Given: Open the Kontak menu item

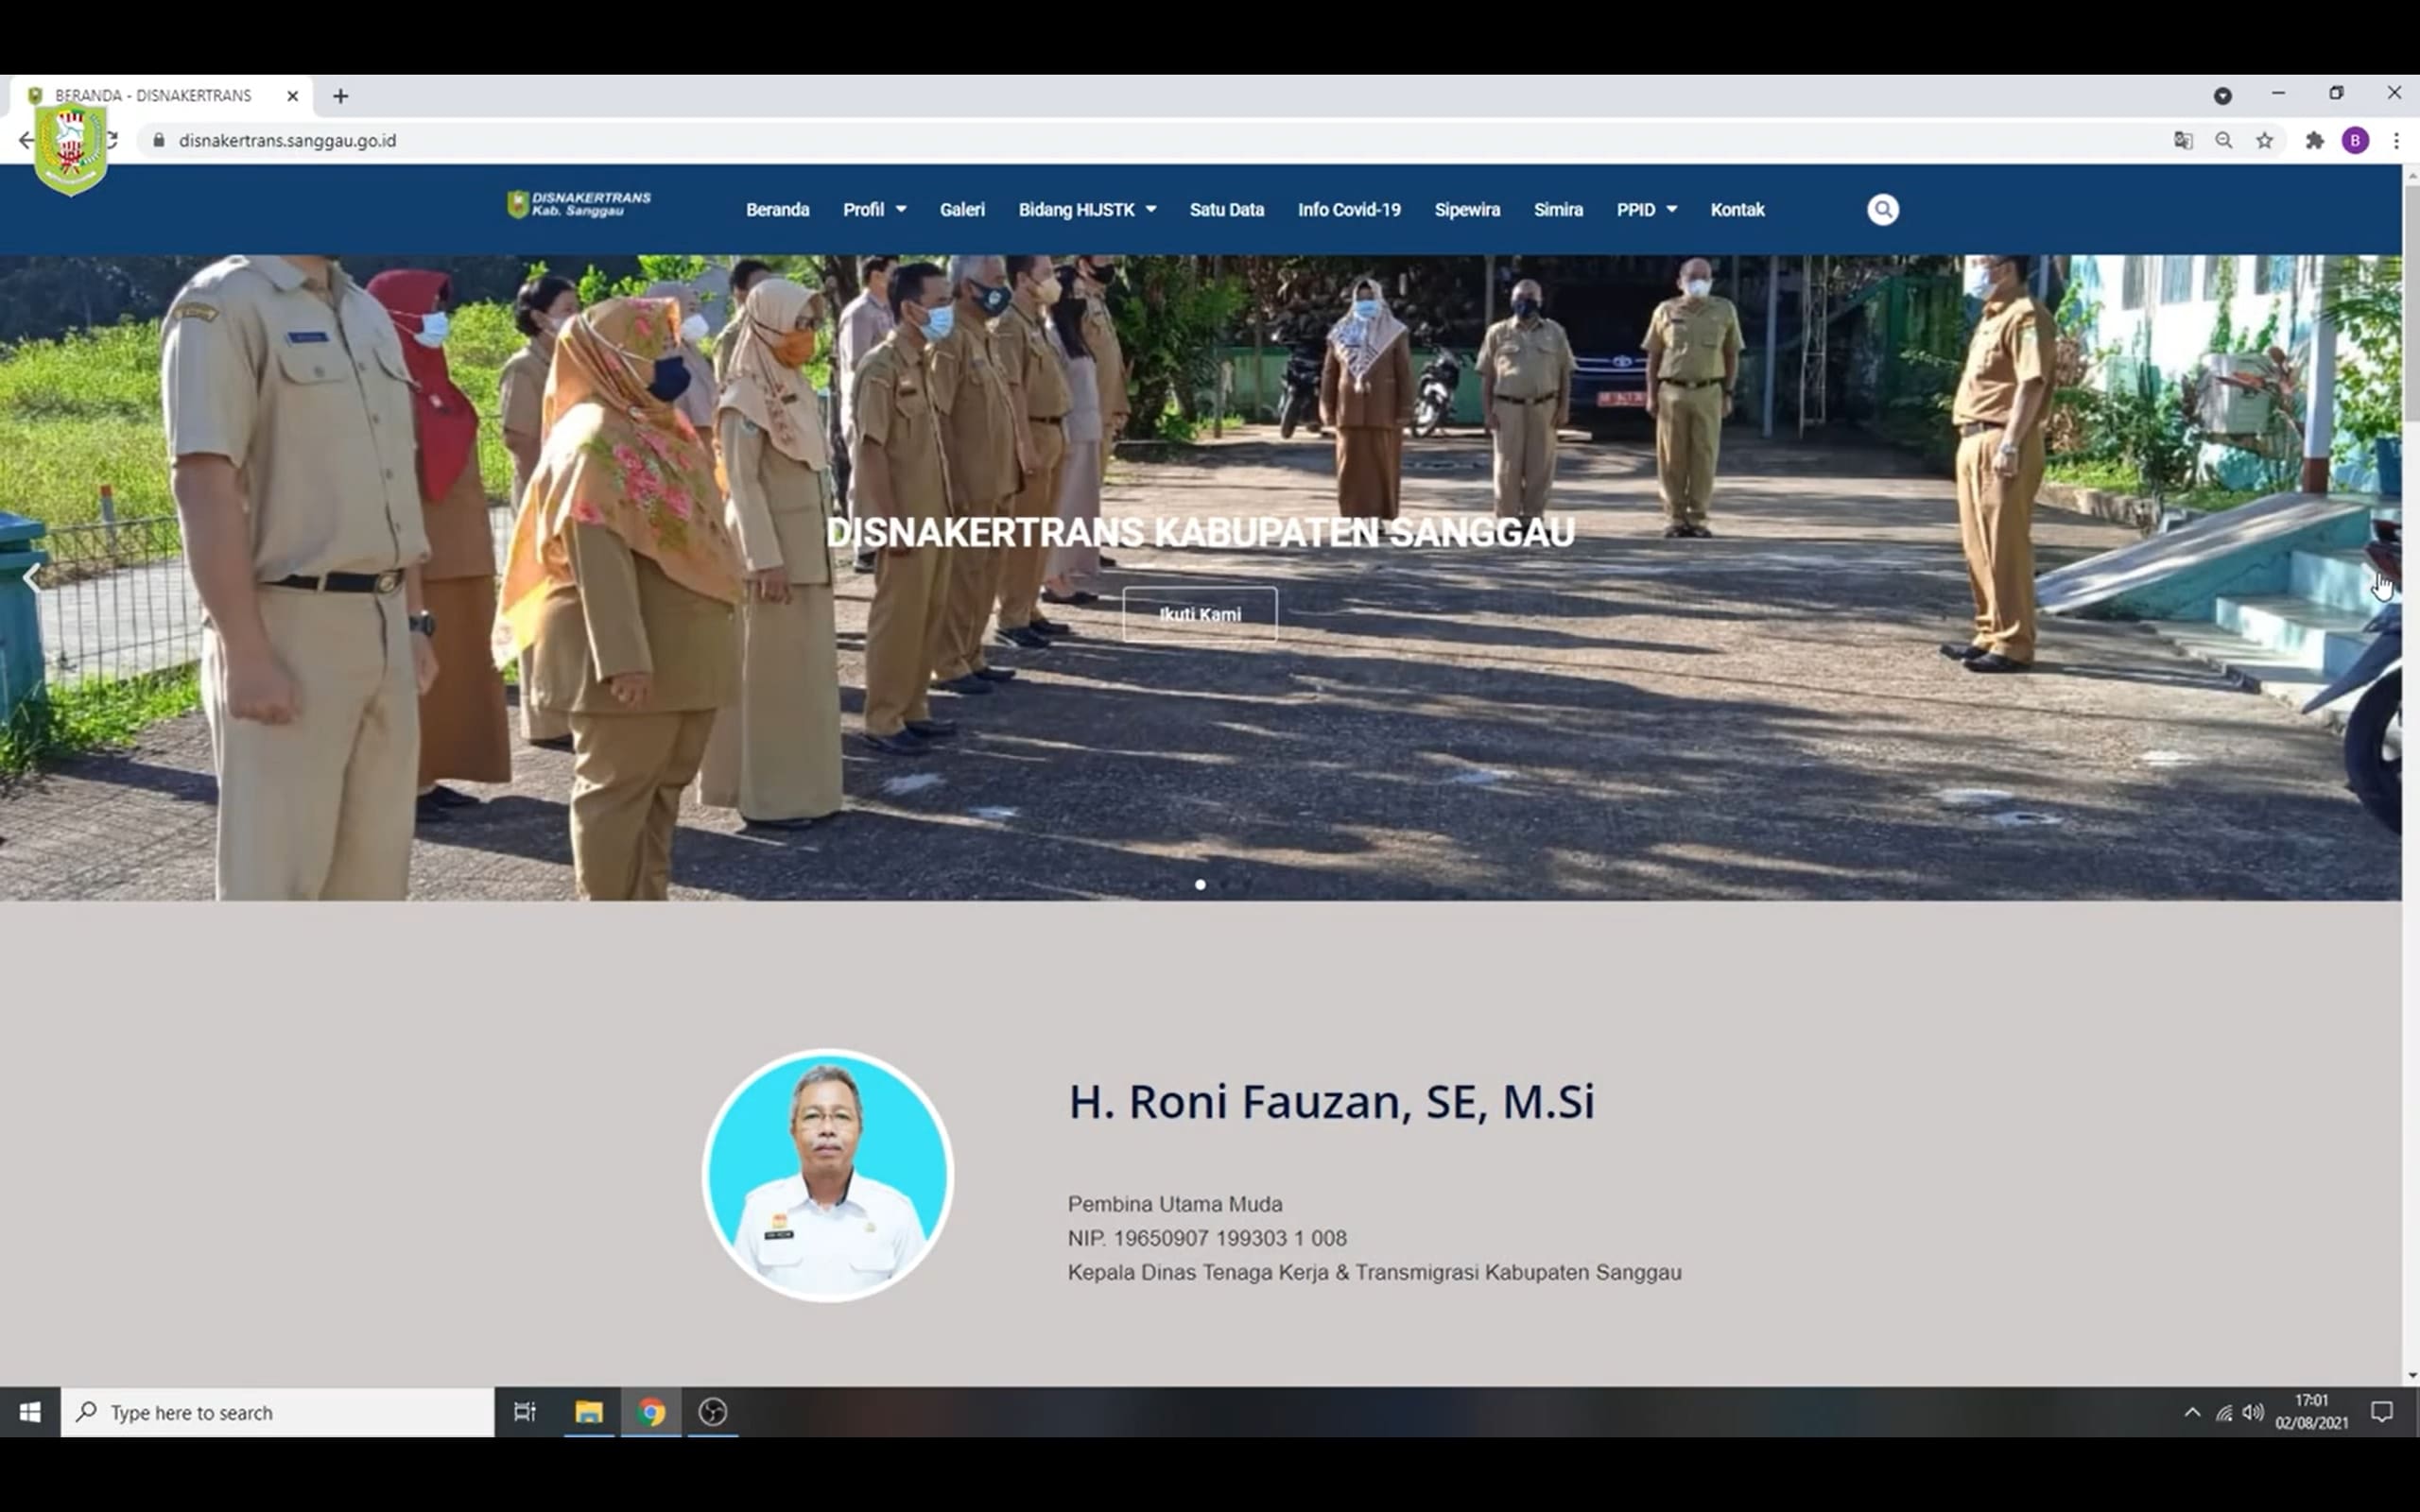Looking at the screenshot, I should click(1737, 209).
